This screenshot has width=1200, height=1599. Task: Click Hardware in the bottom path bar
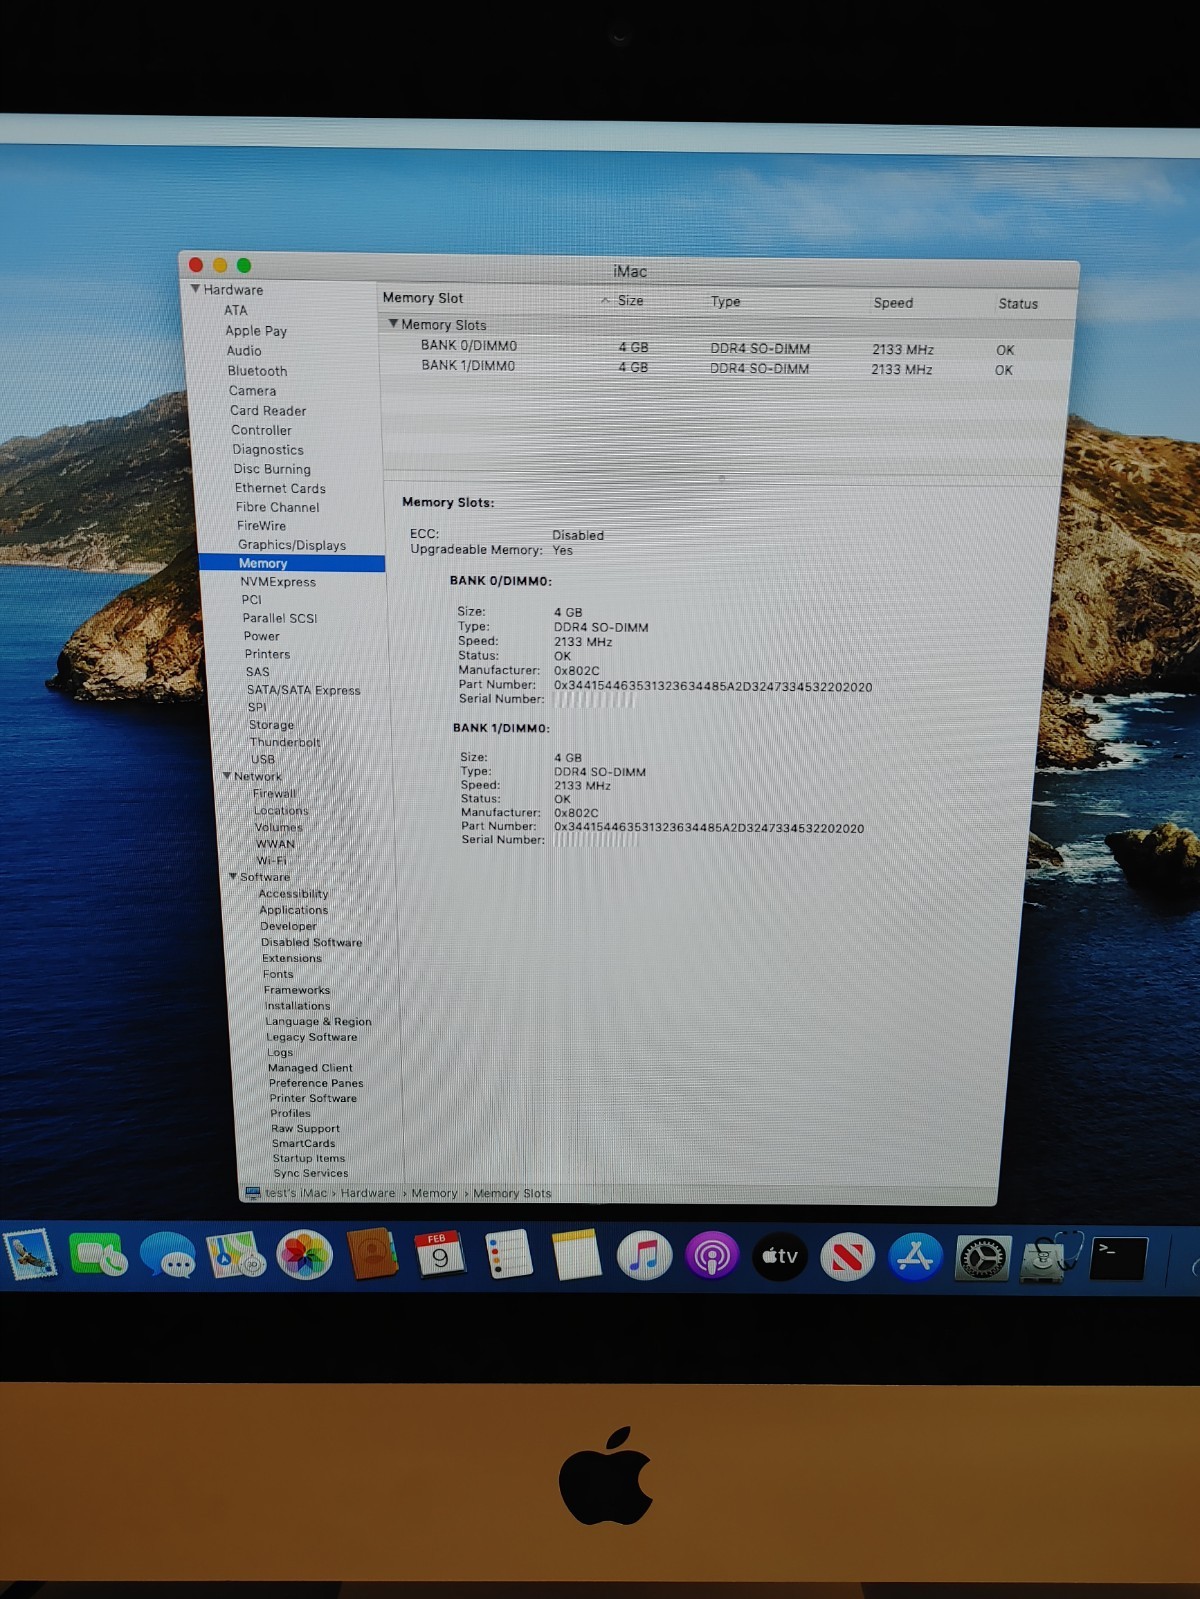coord(368,1193)
